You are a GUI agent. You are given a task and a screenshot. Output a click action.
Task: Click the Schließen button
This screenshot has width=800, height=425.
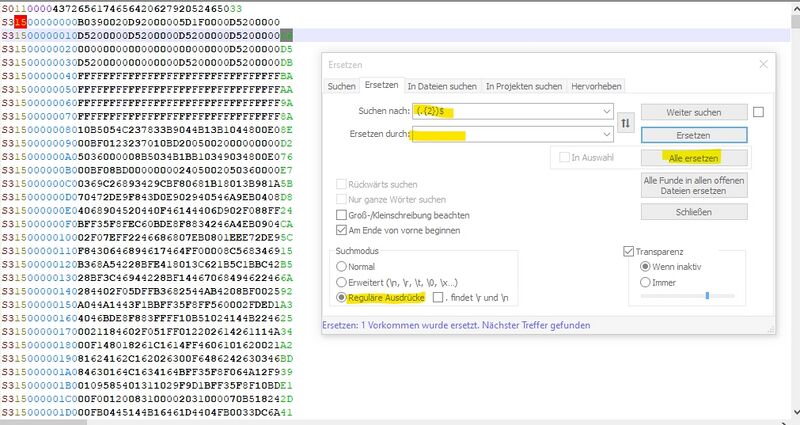[693, 212]
